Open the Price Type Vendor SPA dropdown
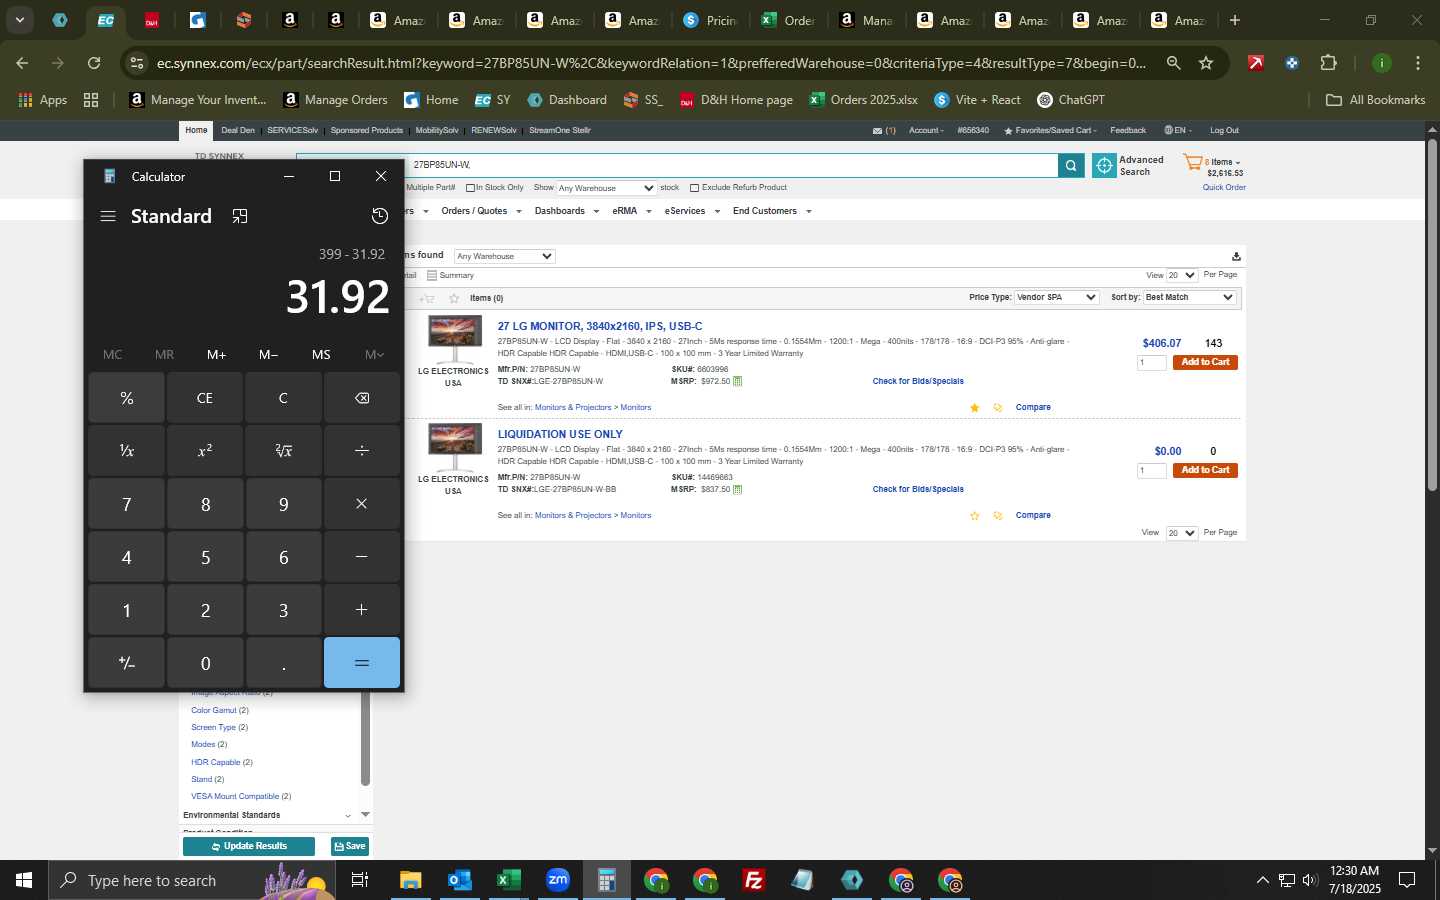Image resolution: width=1440 pixels, height=900 pixels. pyautogui.click(x=1056, y=297)
